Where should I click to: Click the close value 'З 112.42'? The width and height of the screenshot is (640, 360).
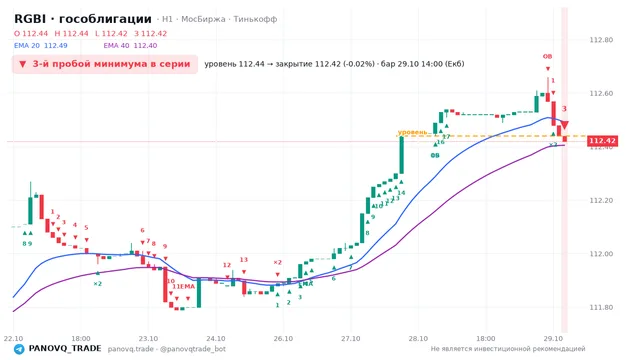pos(151,33)
